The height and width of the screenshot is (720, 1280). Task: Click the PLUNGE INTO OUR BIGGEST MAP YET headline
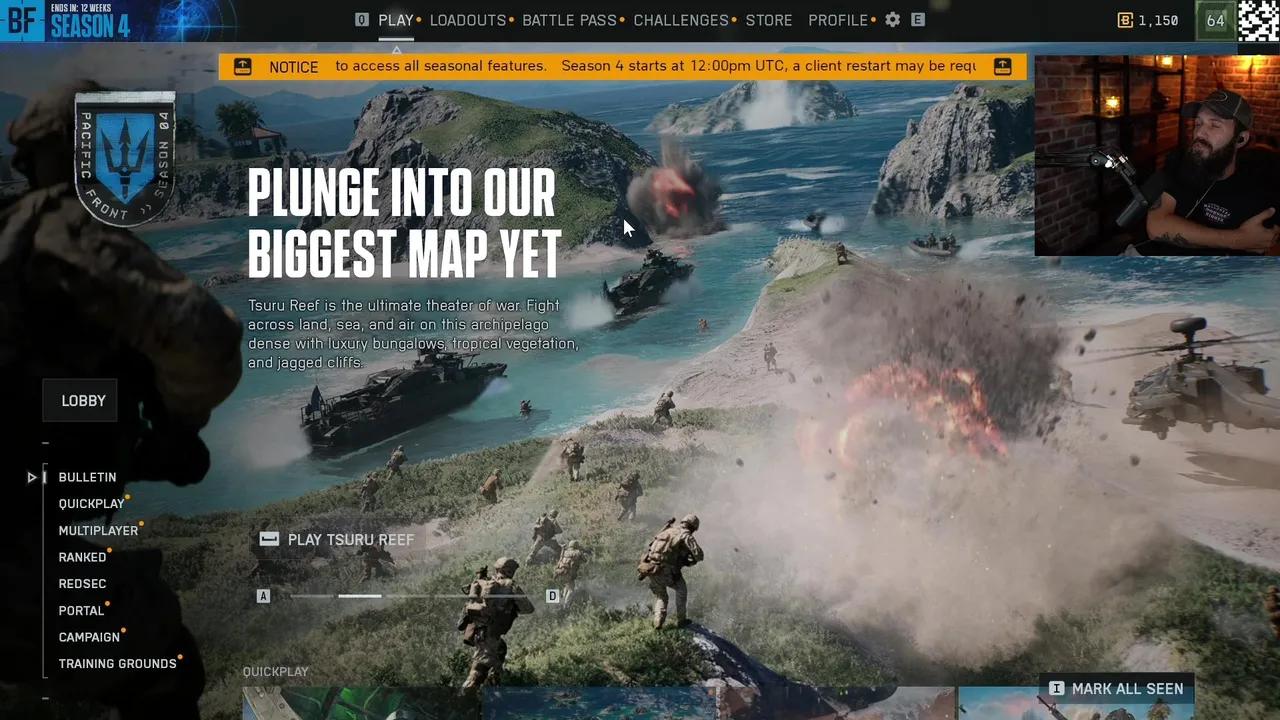click(404, 224)
